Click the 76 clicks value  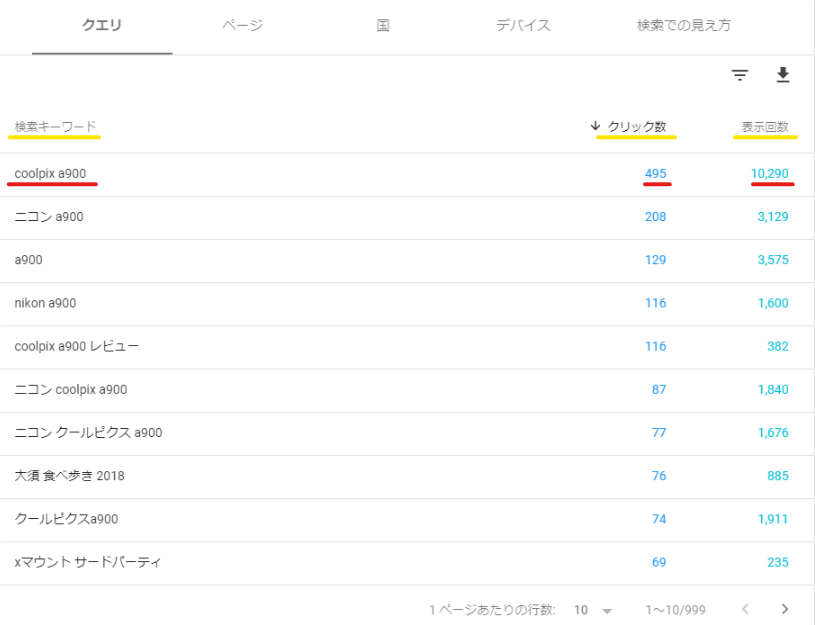(659, 476)
